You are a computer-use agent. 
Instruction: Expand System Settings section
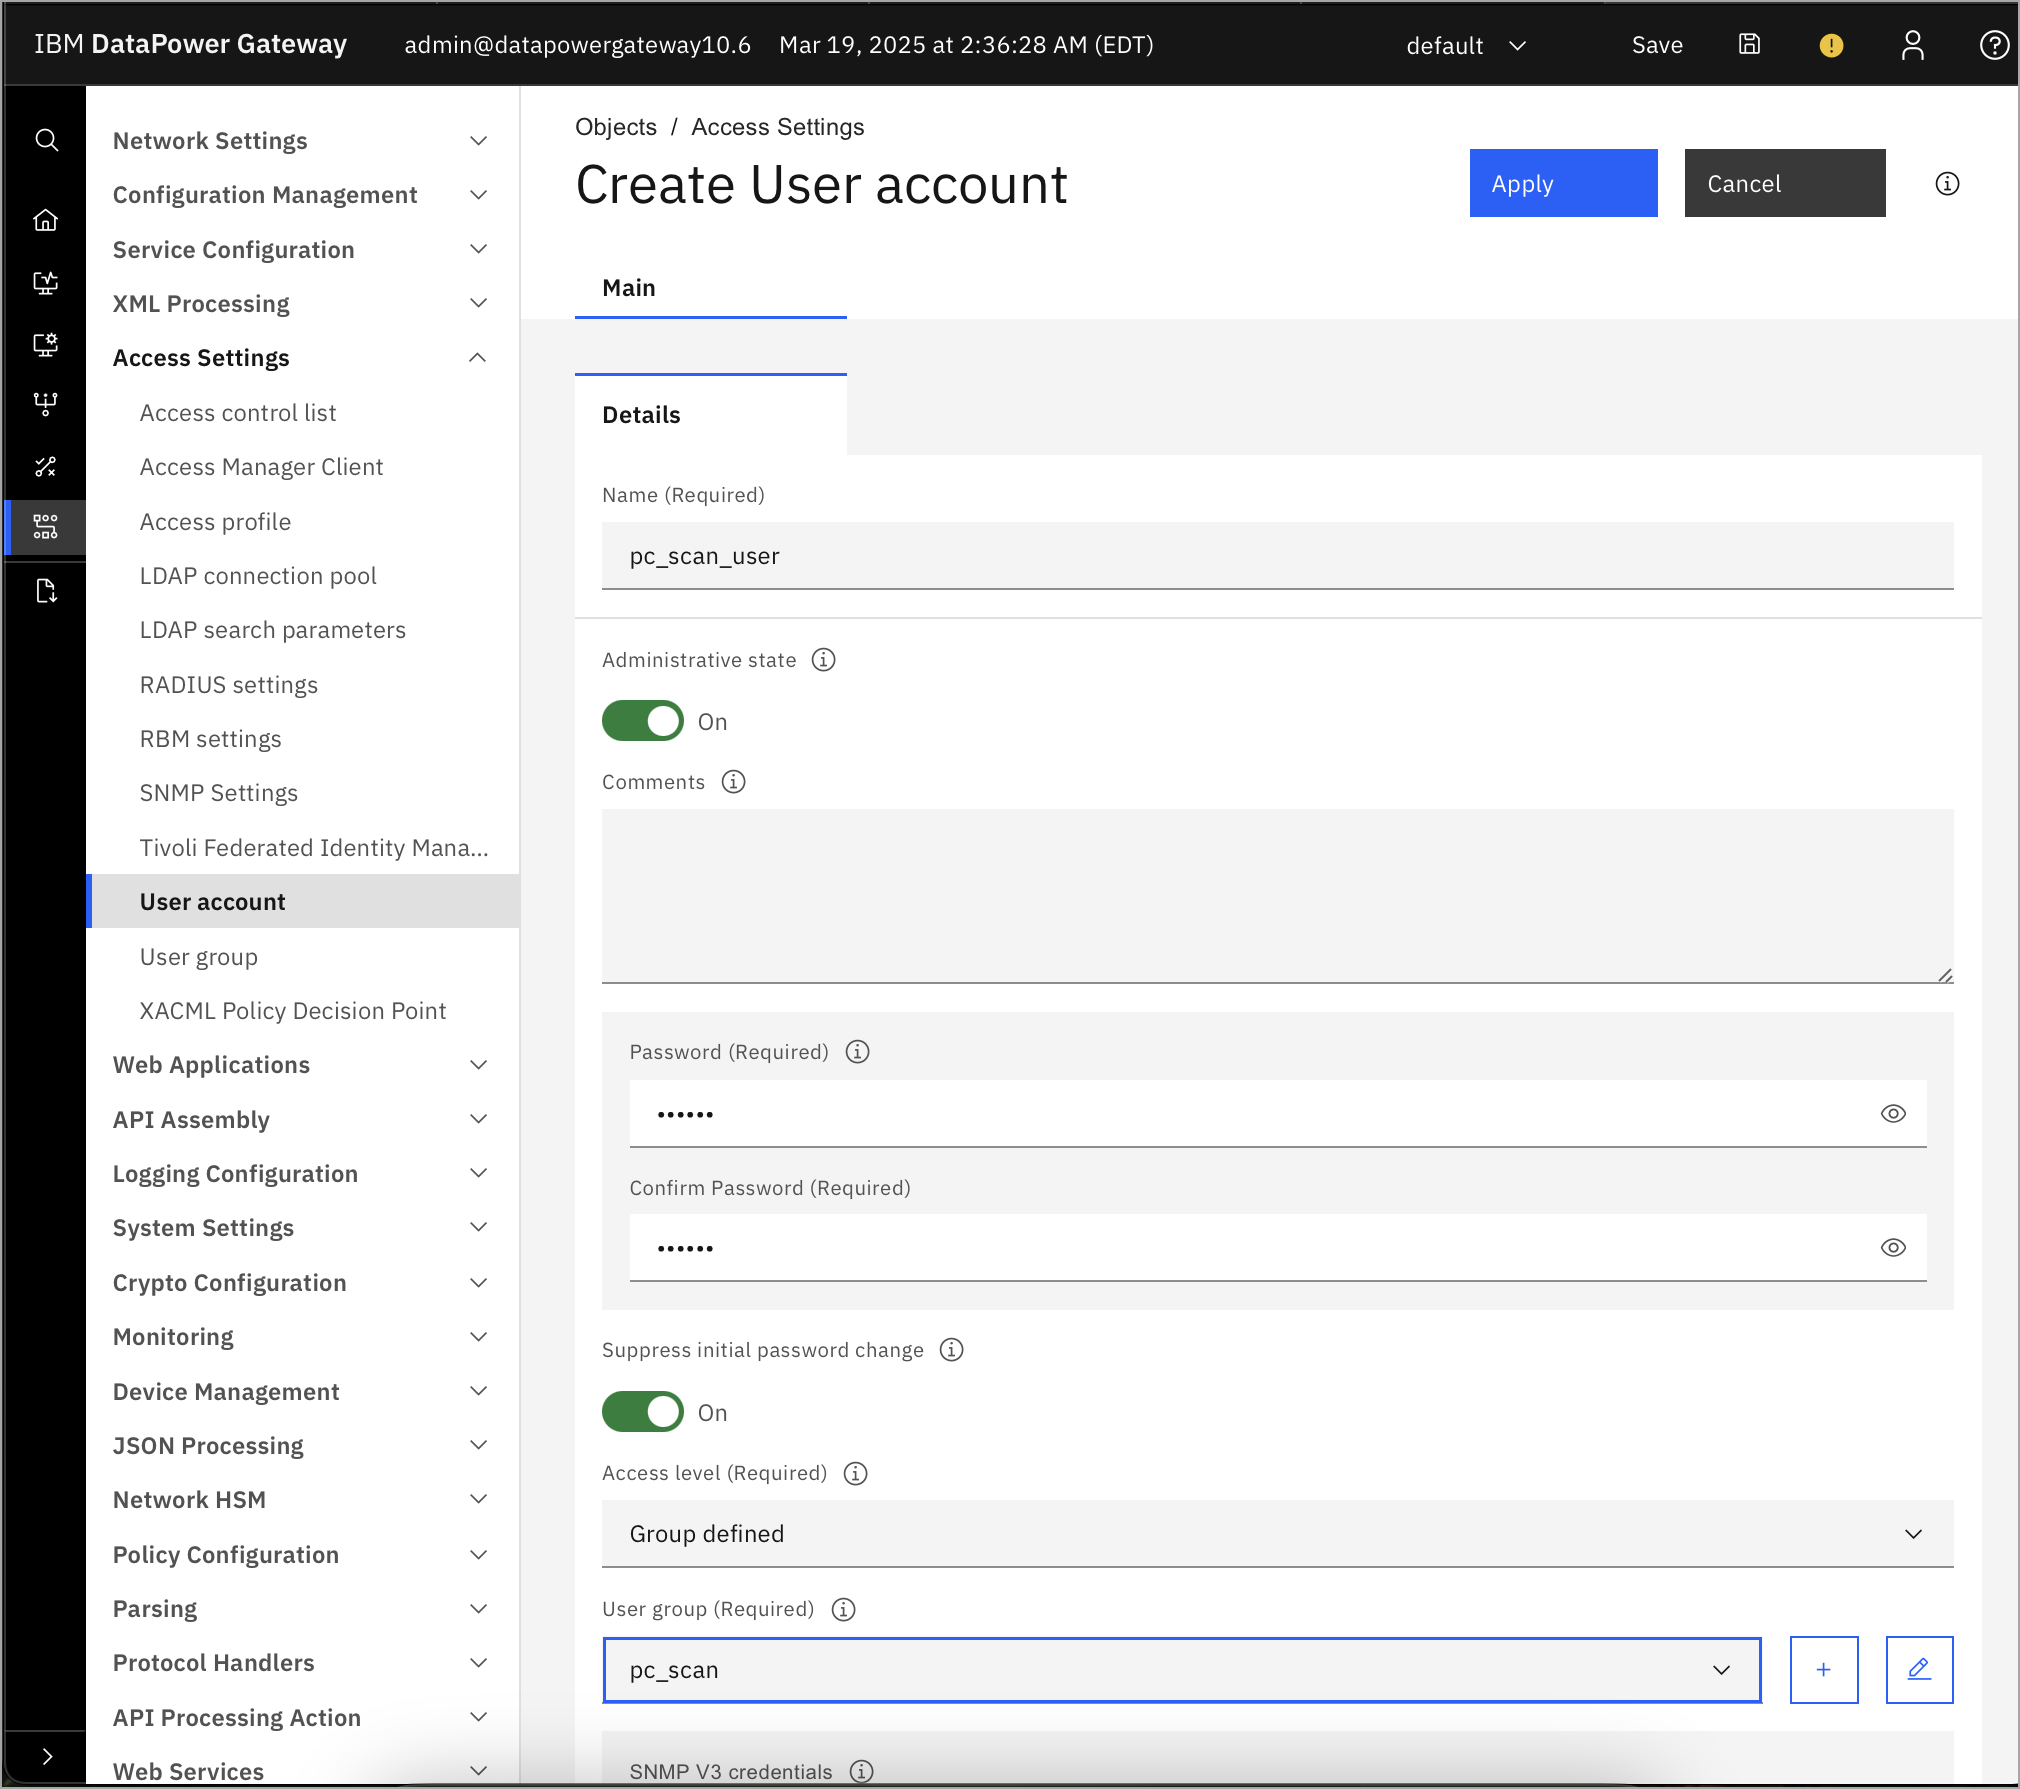tap(301, 1228)
